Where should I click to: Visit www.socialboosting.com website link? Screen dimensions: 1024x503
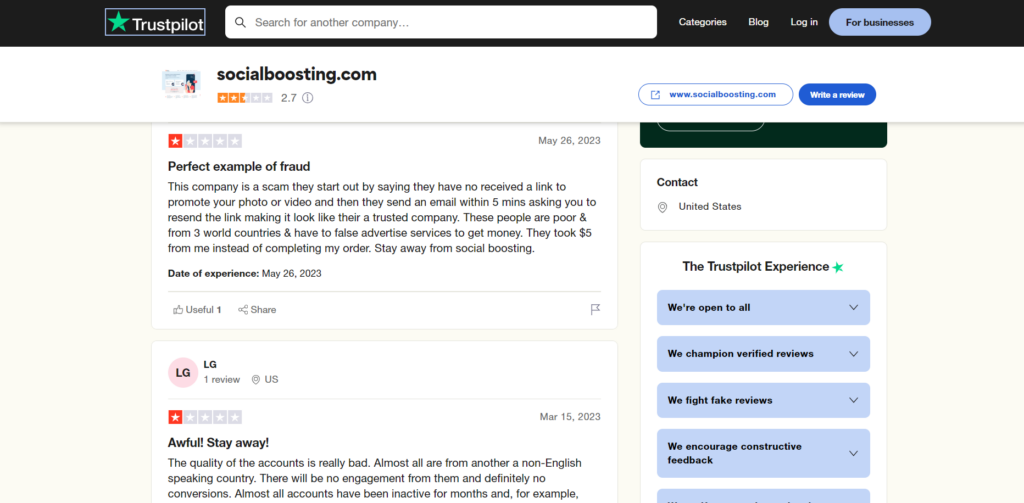(x=715, y=95)
